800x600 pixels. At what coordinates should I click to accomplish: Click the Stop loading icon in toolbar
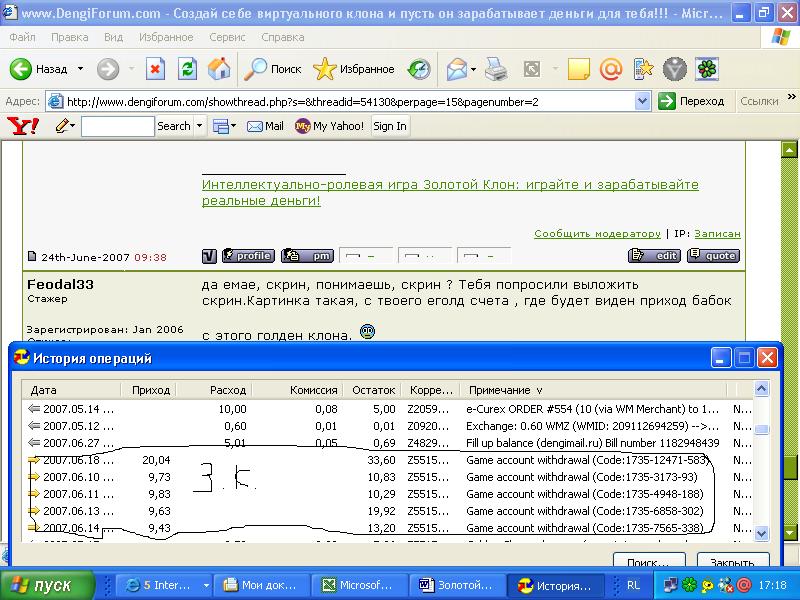tap(155, 69)
